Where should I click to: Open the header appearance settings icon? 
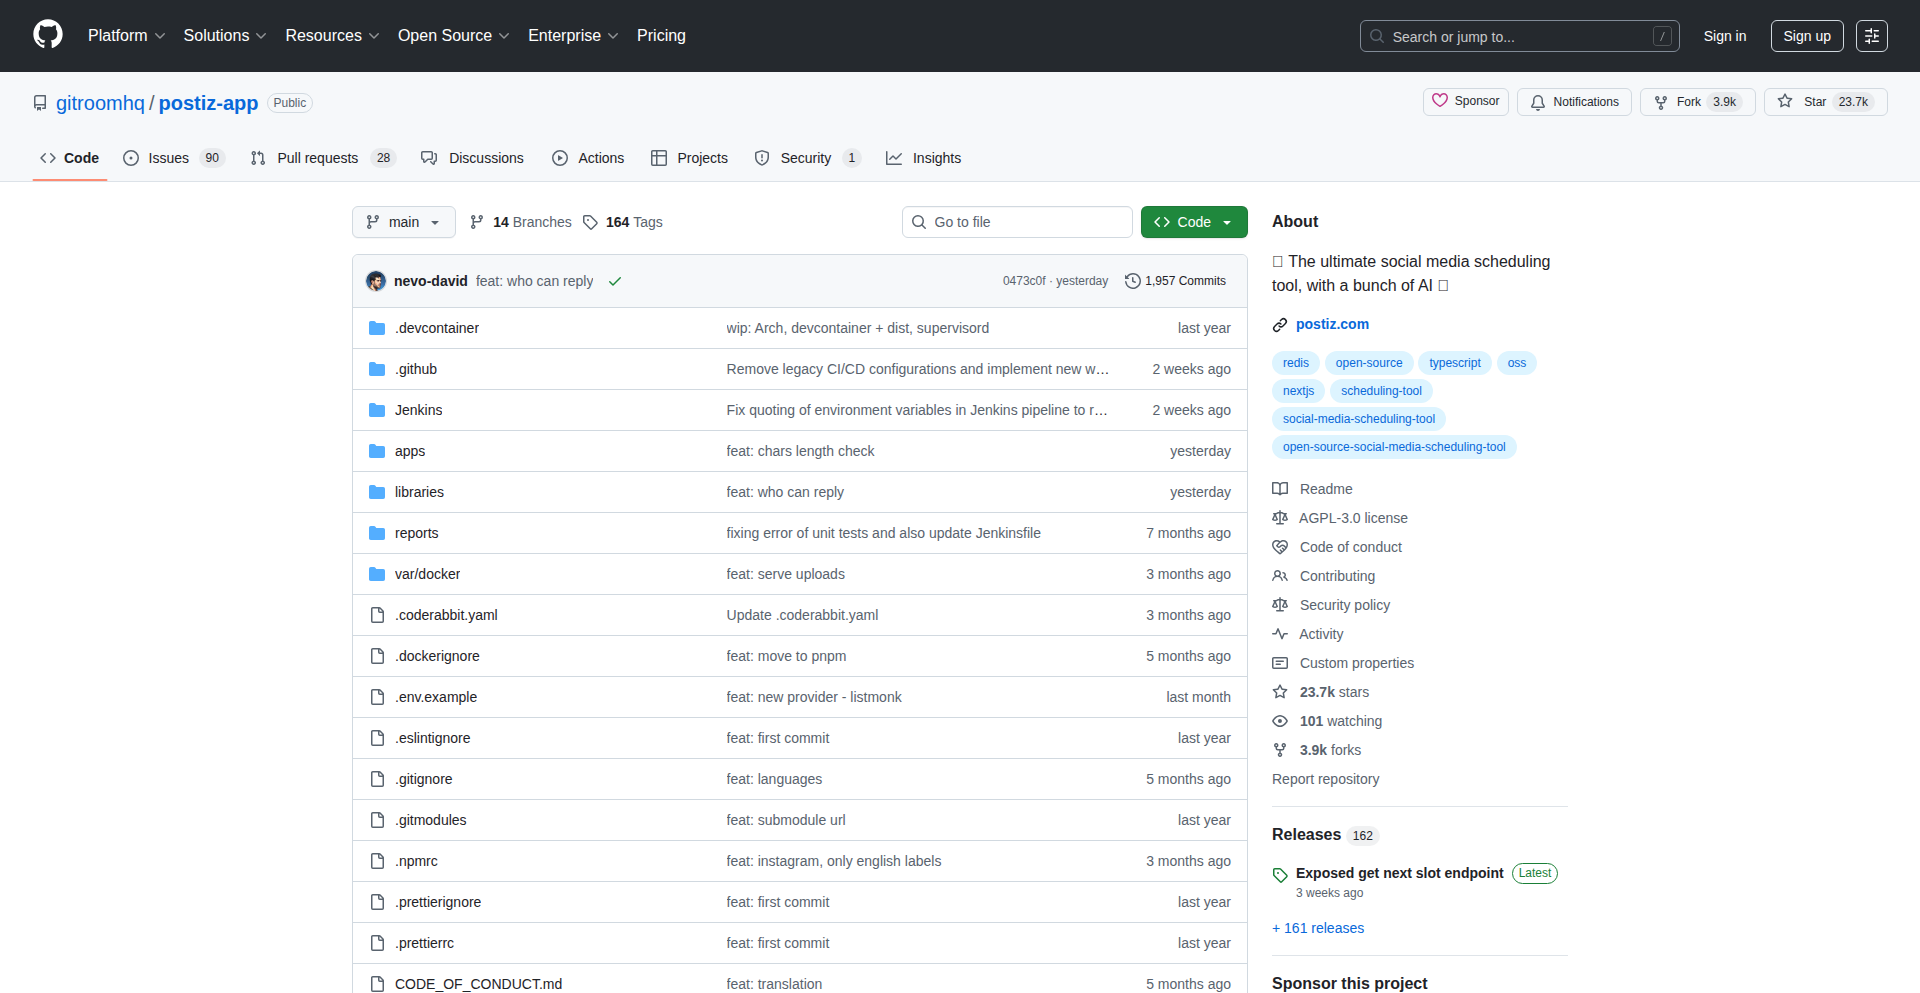[1871, 36]
